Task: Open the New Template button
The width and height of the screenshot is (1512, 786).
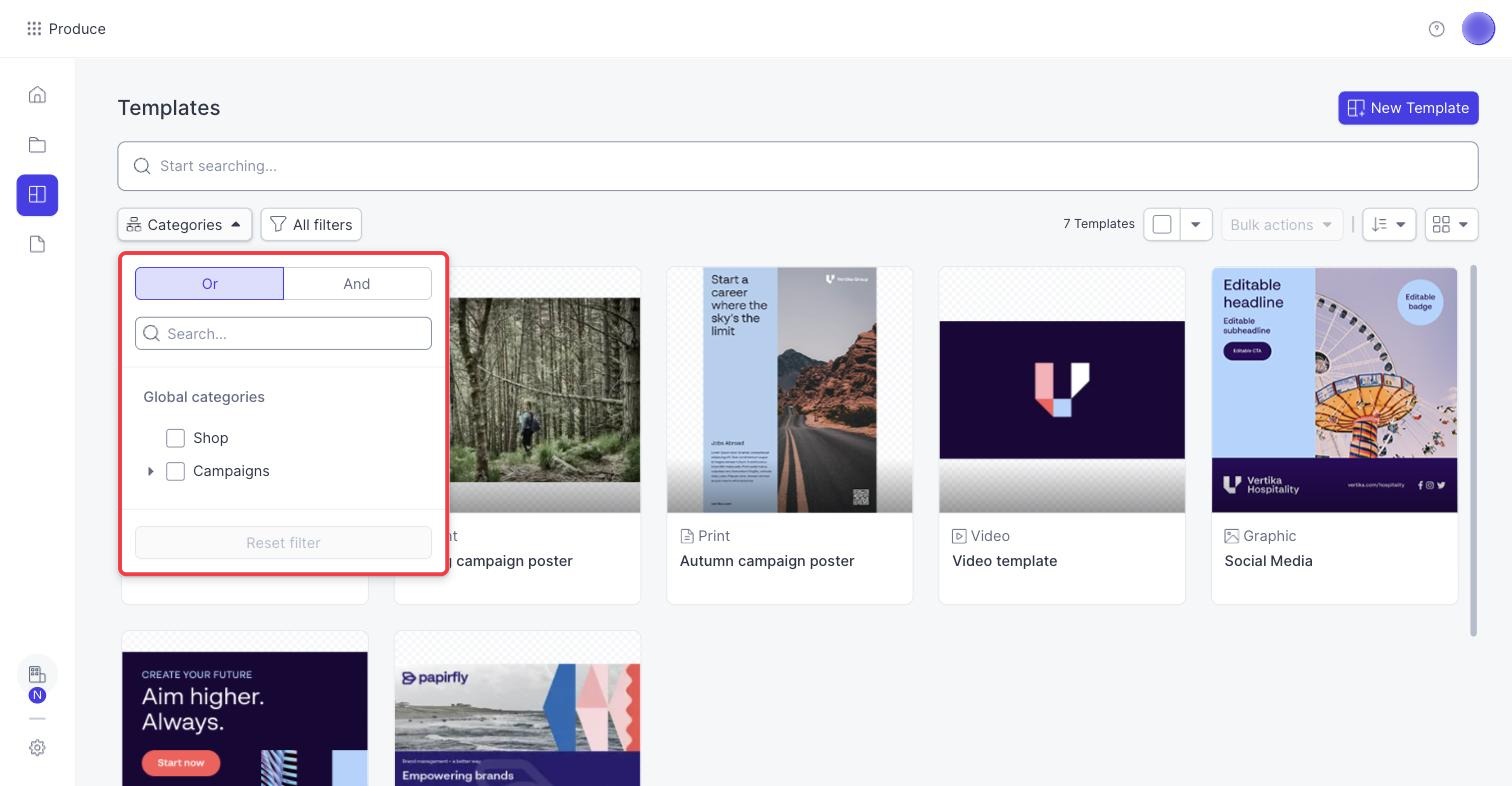Action: (1408, 108)
